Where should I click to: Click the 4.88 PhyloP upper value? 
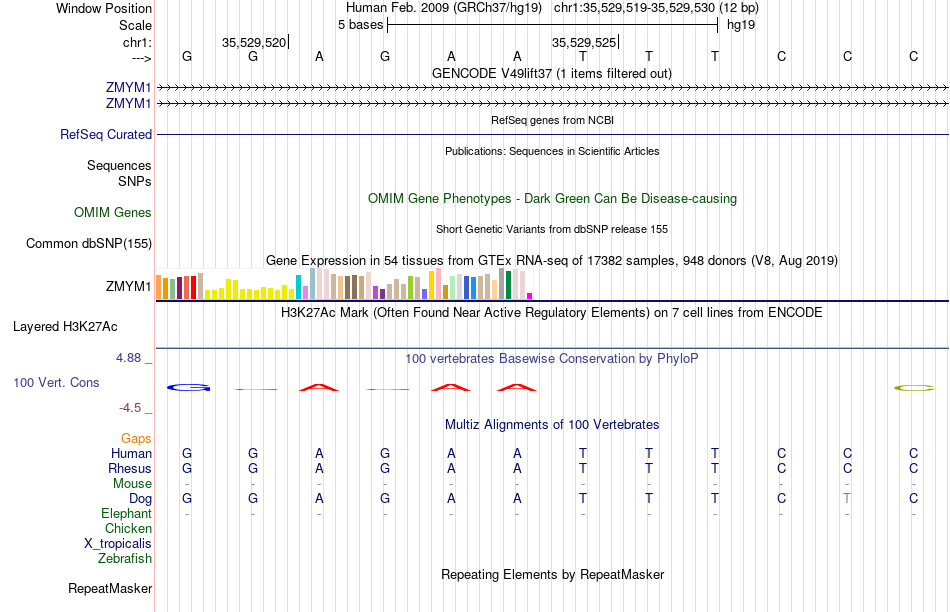coord(128,358)
